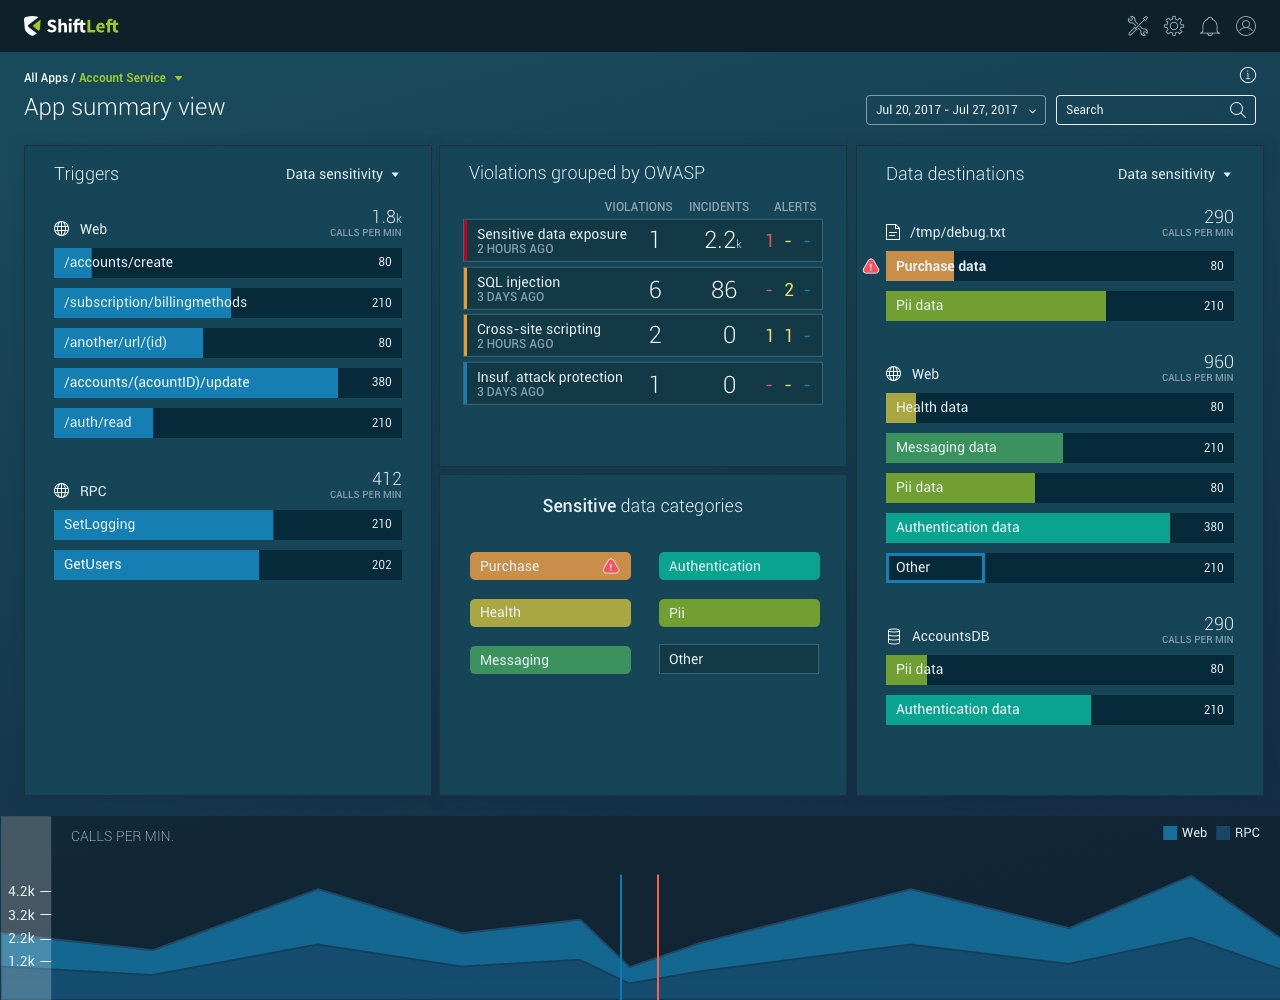
Task: Go to All Apps breadcrumb link
Action: point(46,78)
